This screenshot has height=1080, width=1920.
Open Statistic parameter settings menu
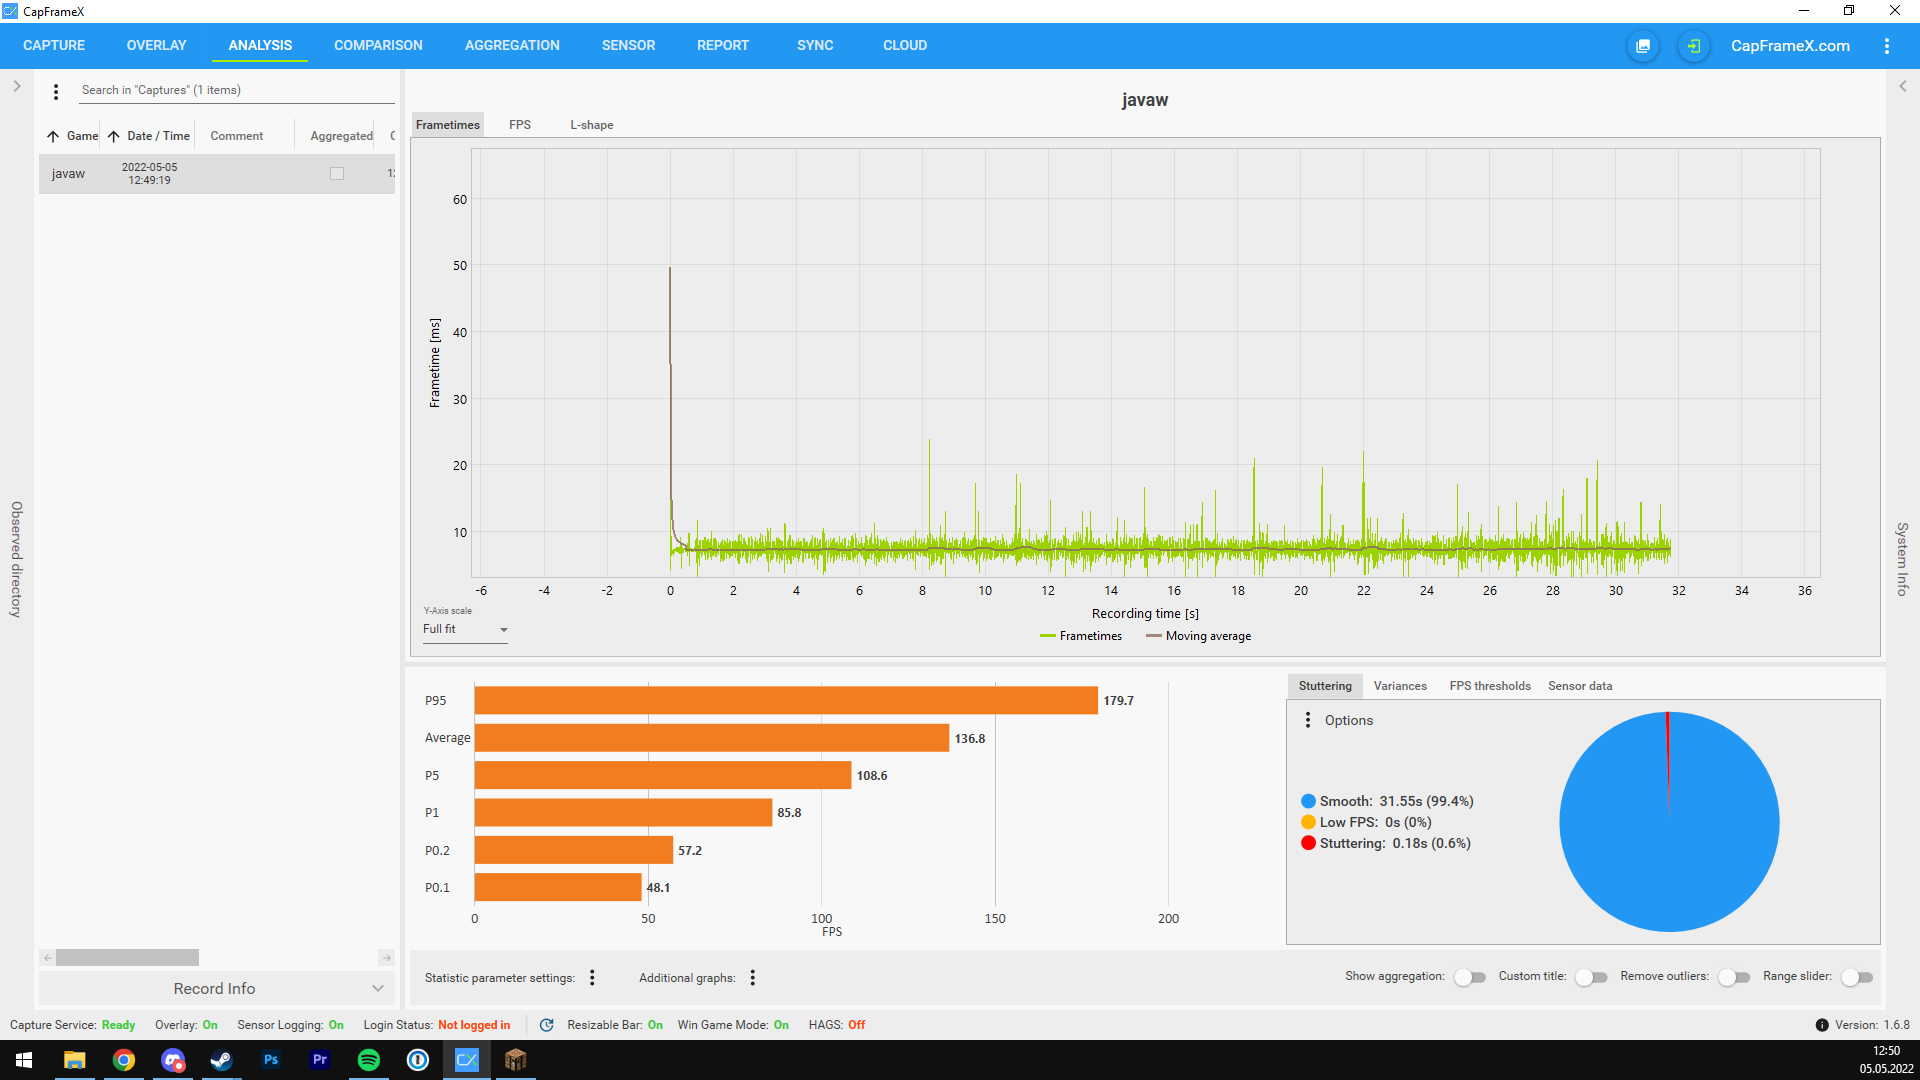point(592,977)
